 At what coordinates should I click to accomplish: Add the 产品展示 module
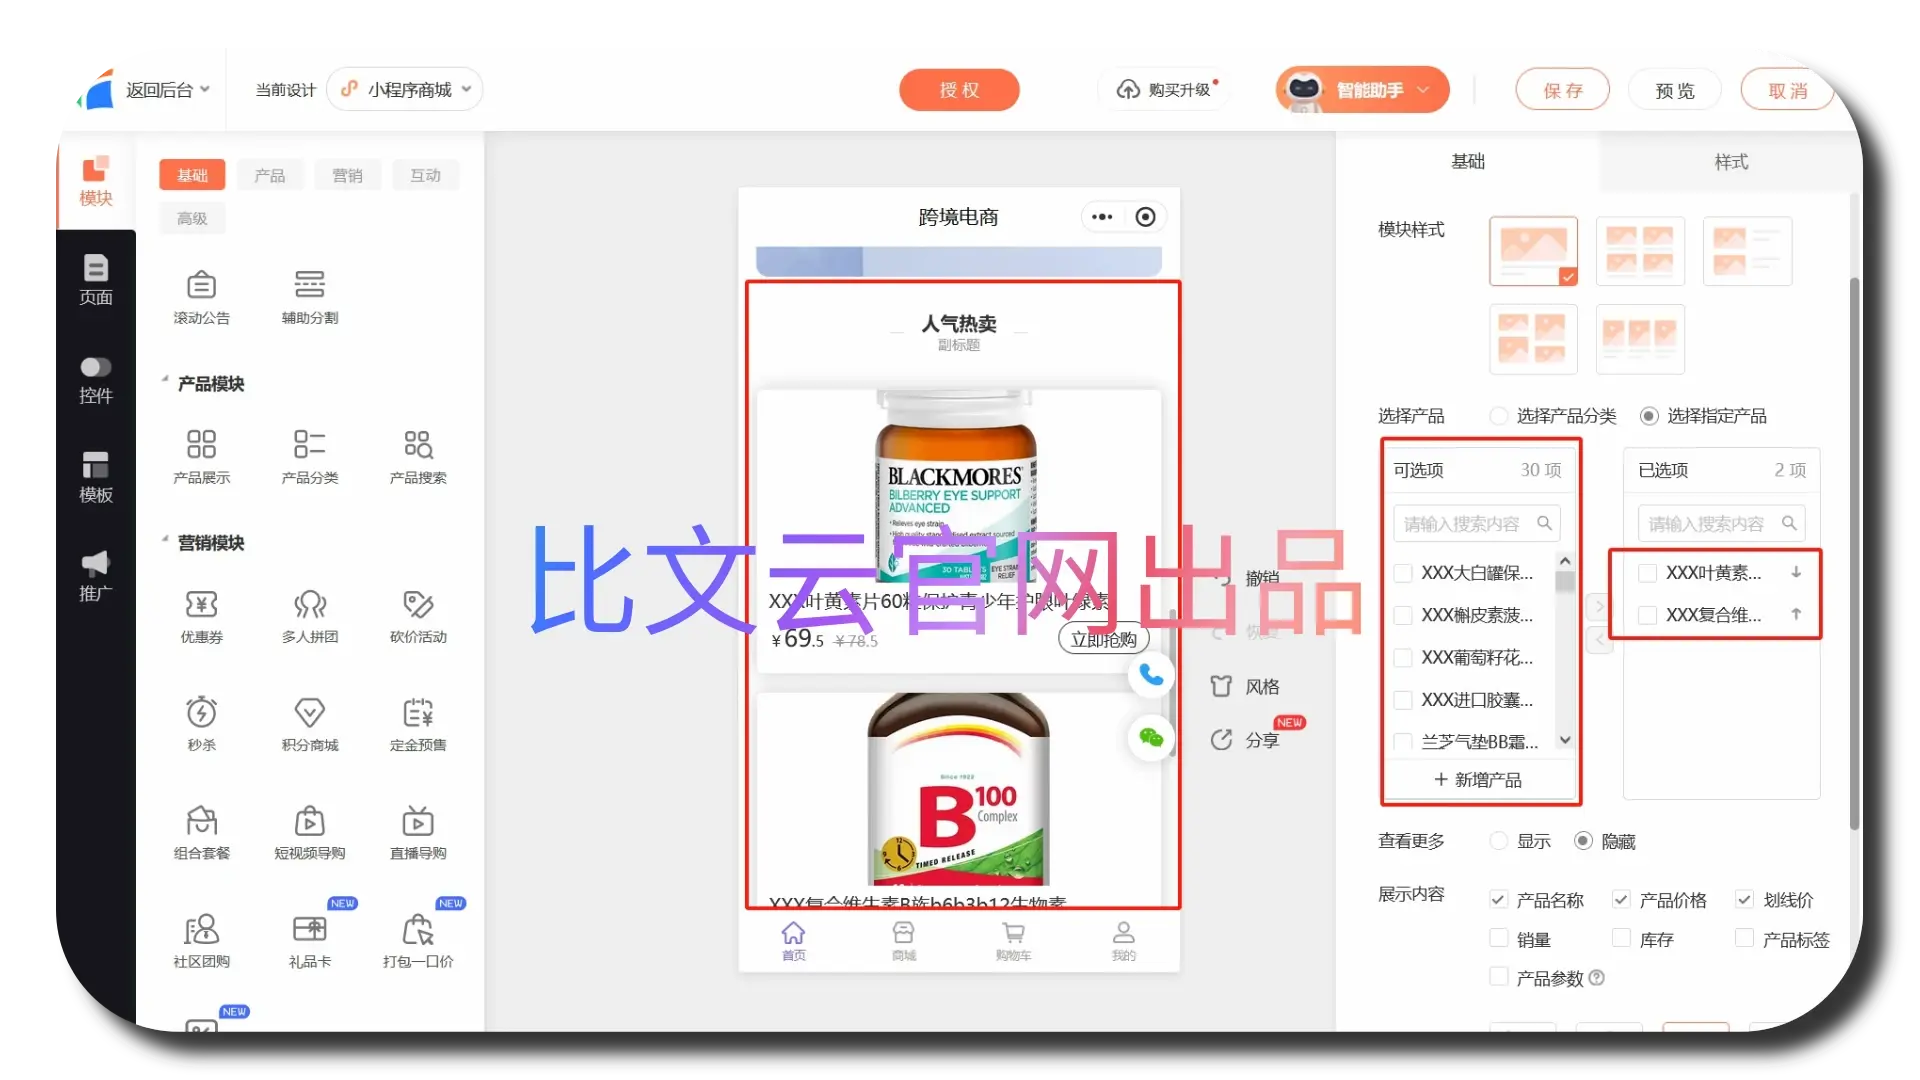[201, 457]
